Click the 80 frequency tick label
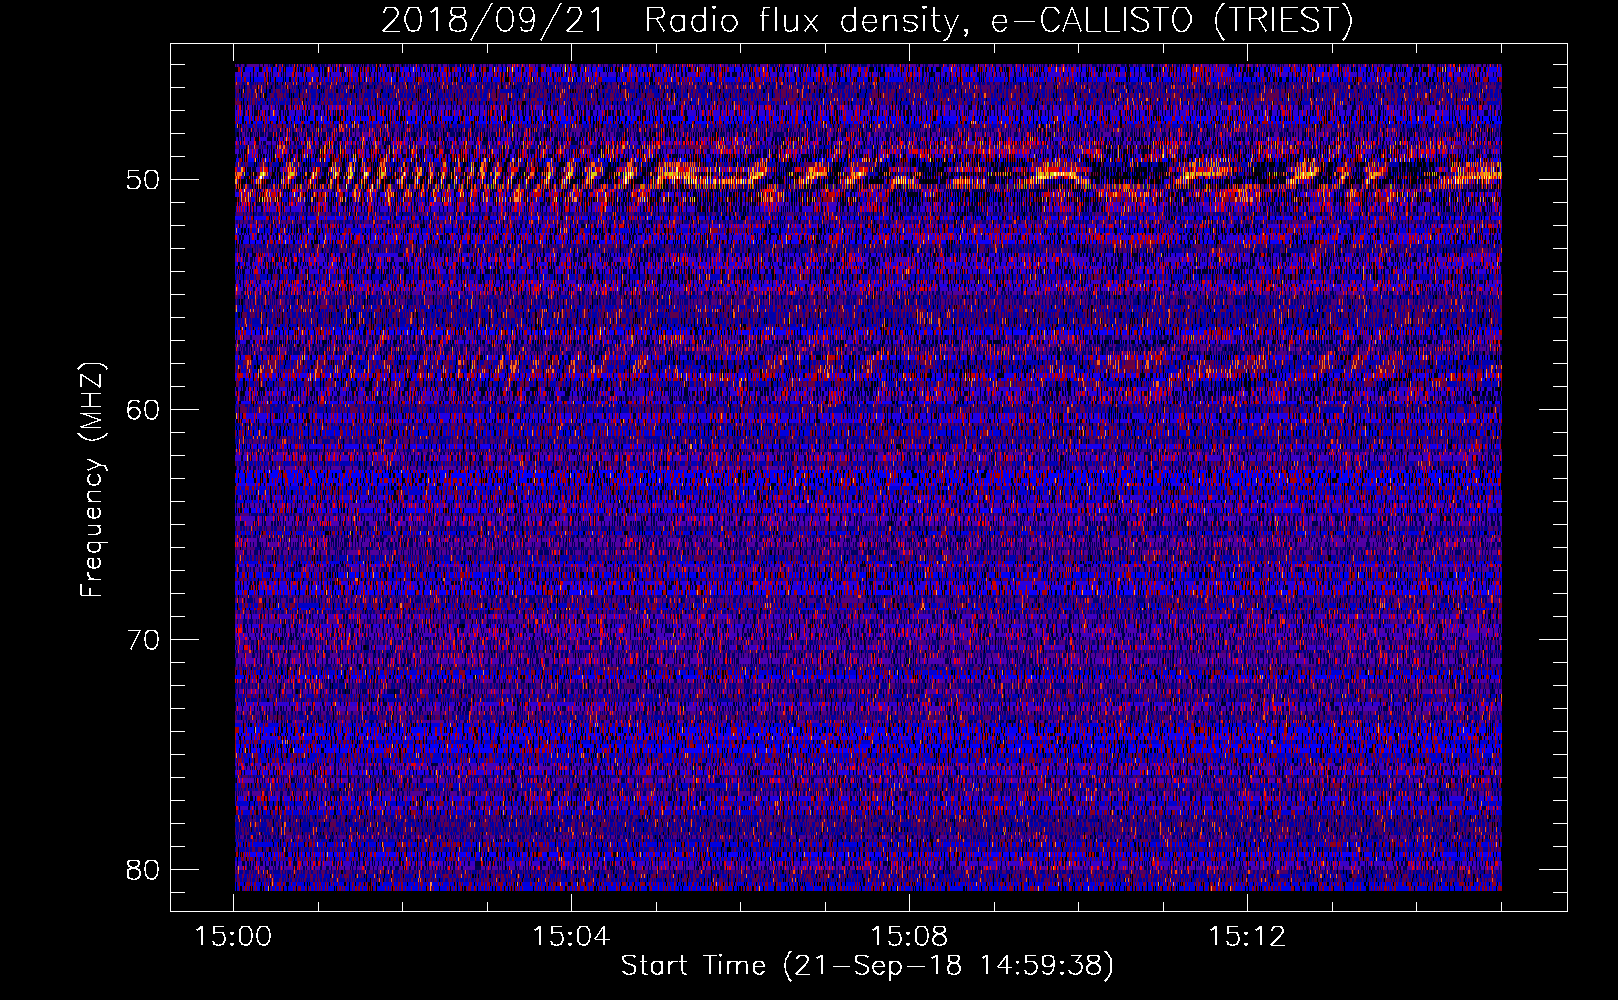 coord(144,868)
